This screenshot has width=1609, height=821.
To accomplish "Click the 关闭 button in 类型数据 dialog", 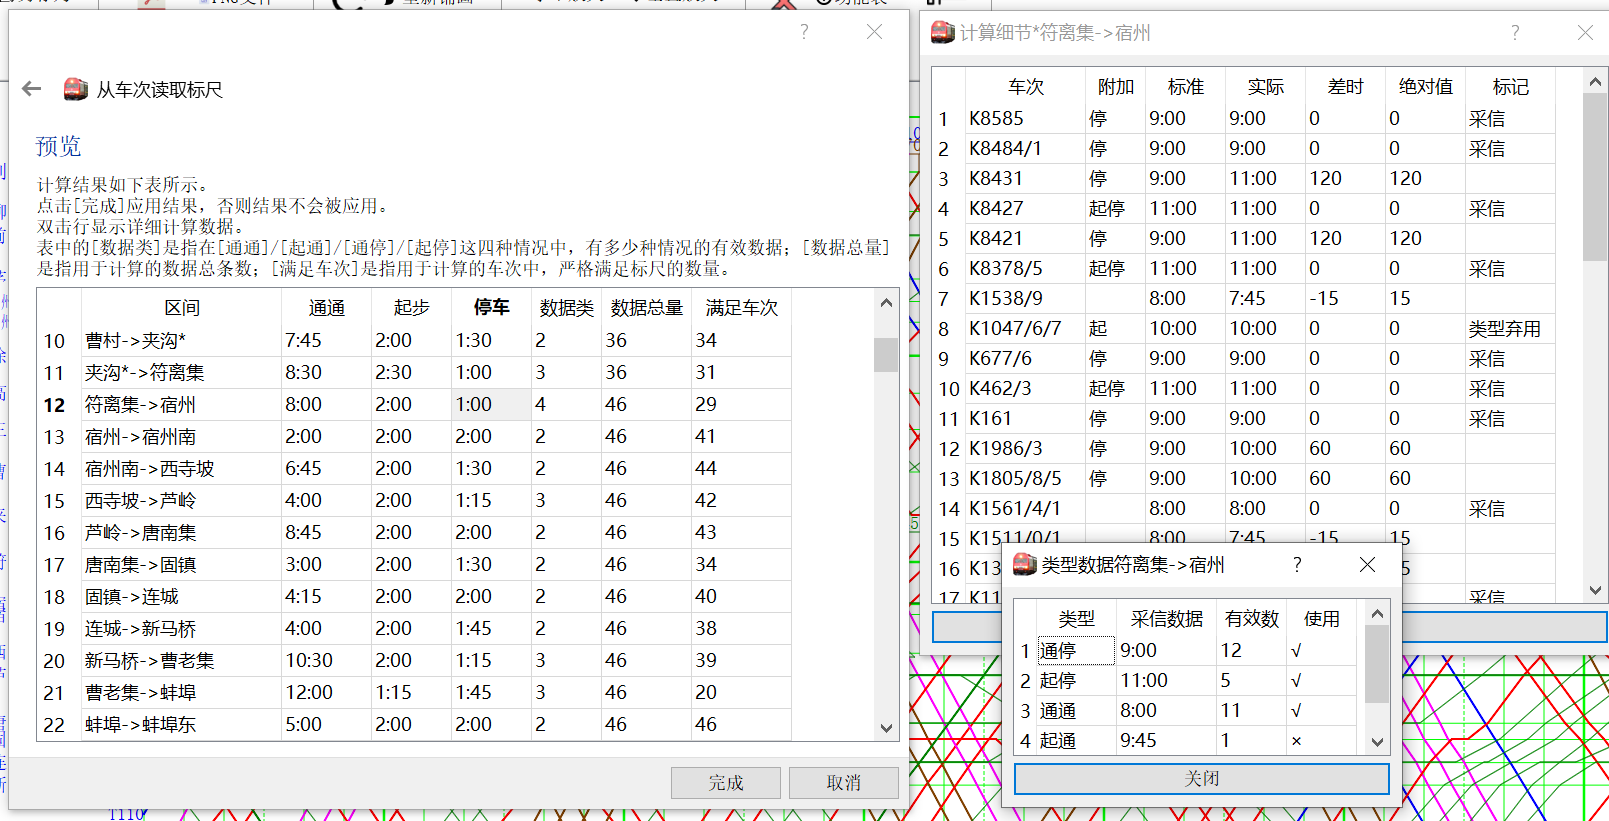I will click(x=1202, y=779).
